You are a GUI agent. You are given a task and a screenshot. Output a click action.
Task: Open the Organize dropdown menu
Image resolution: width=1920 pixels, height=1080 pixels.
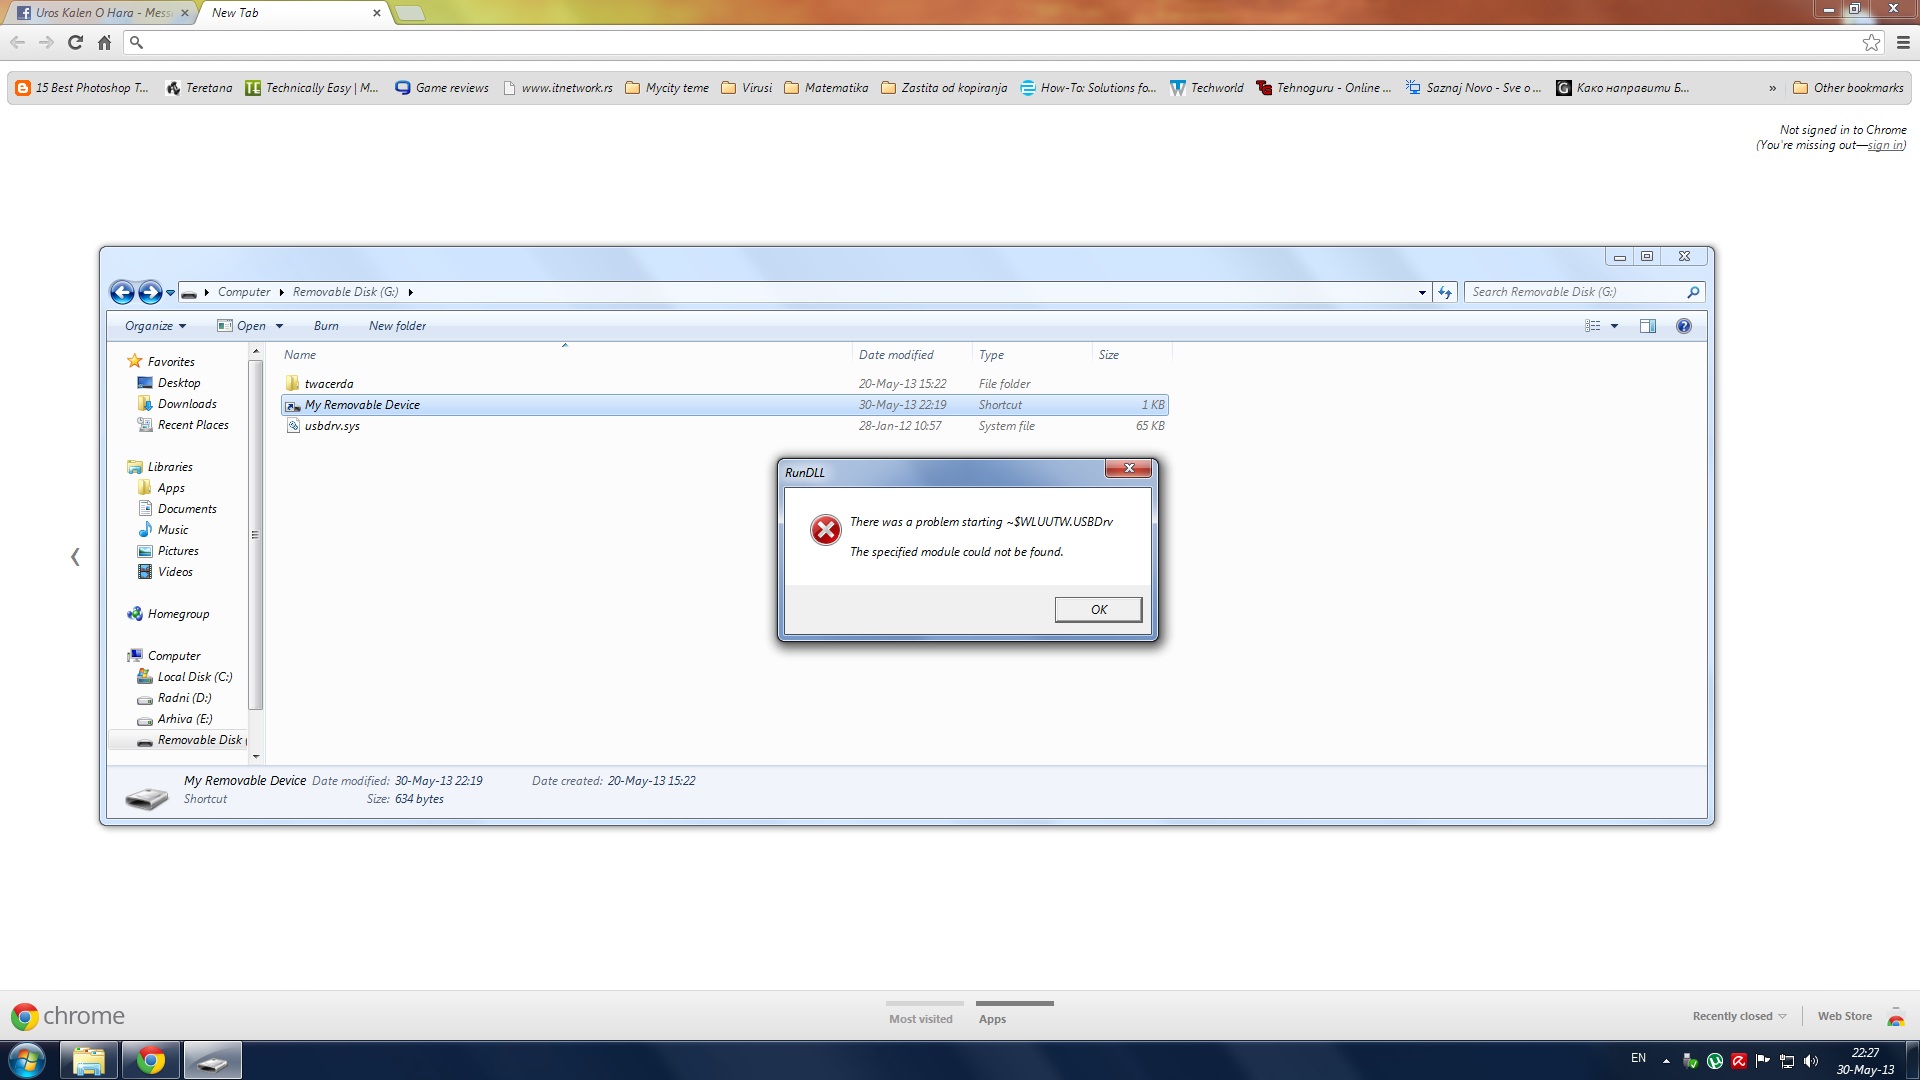pos(155,326)
